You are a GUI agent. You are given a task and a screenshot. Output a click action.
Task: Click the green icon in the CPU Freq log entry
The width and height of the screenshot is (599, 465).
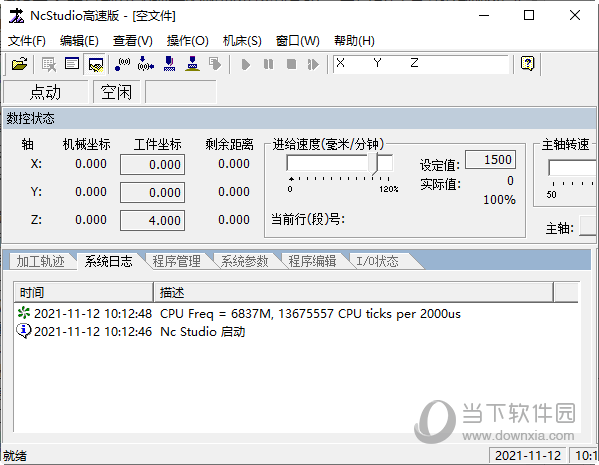(24, 313)
